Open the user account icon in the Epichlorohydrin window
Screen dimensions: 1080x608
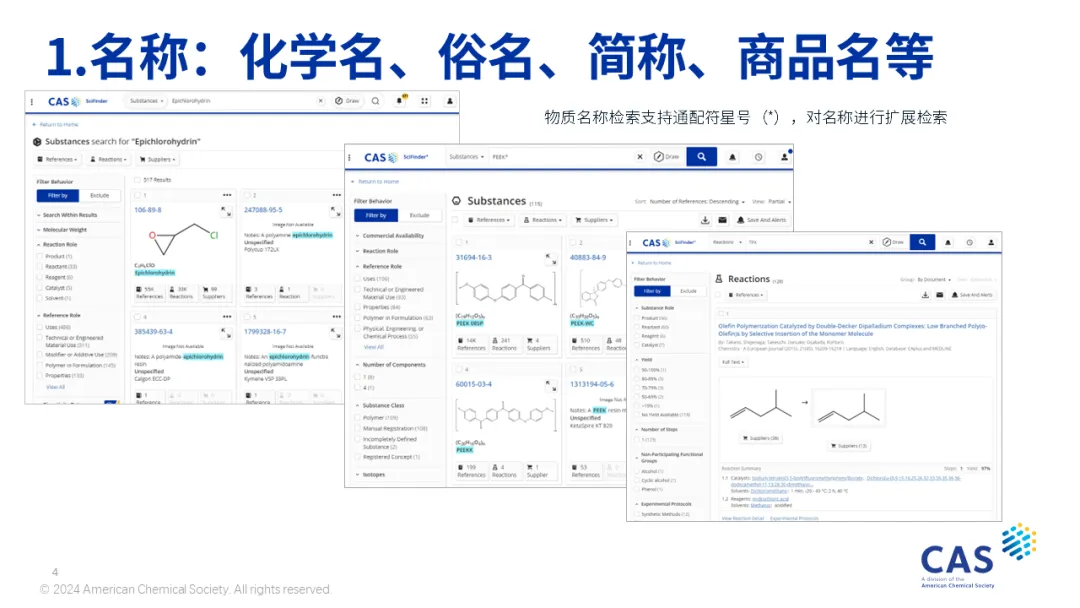coord(450,101)
